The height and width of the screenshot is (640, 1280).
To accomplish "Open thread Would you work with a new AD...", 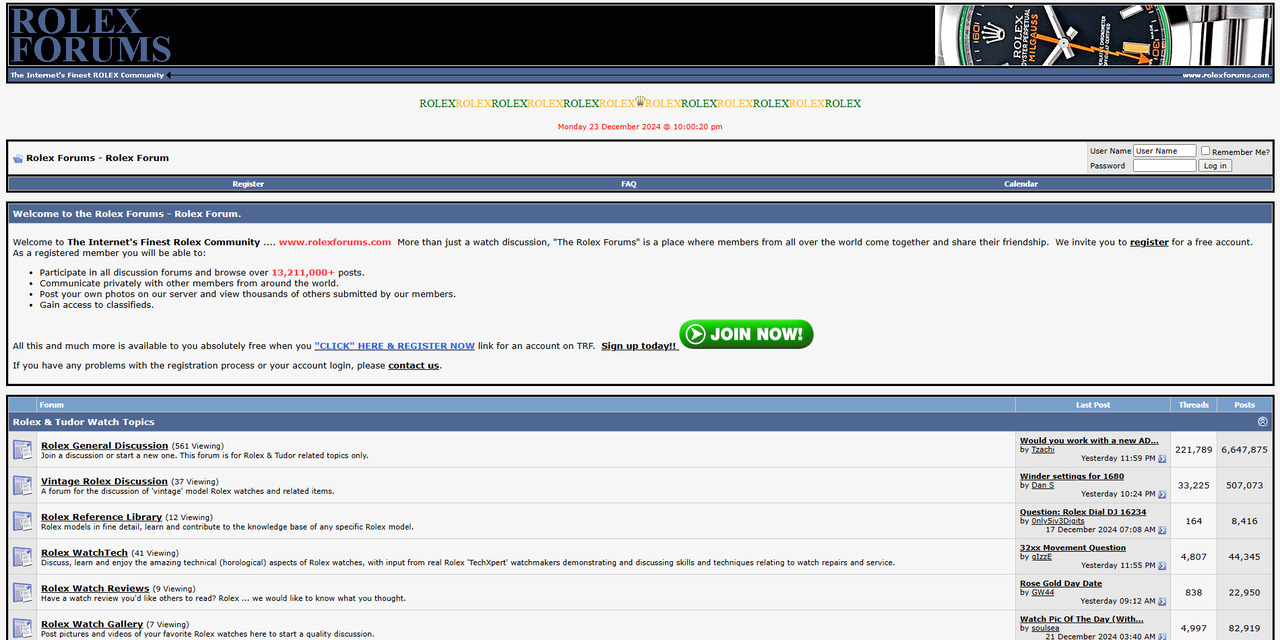I will pyautogui.click(x=1089, y=440).
